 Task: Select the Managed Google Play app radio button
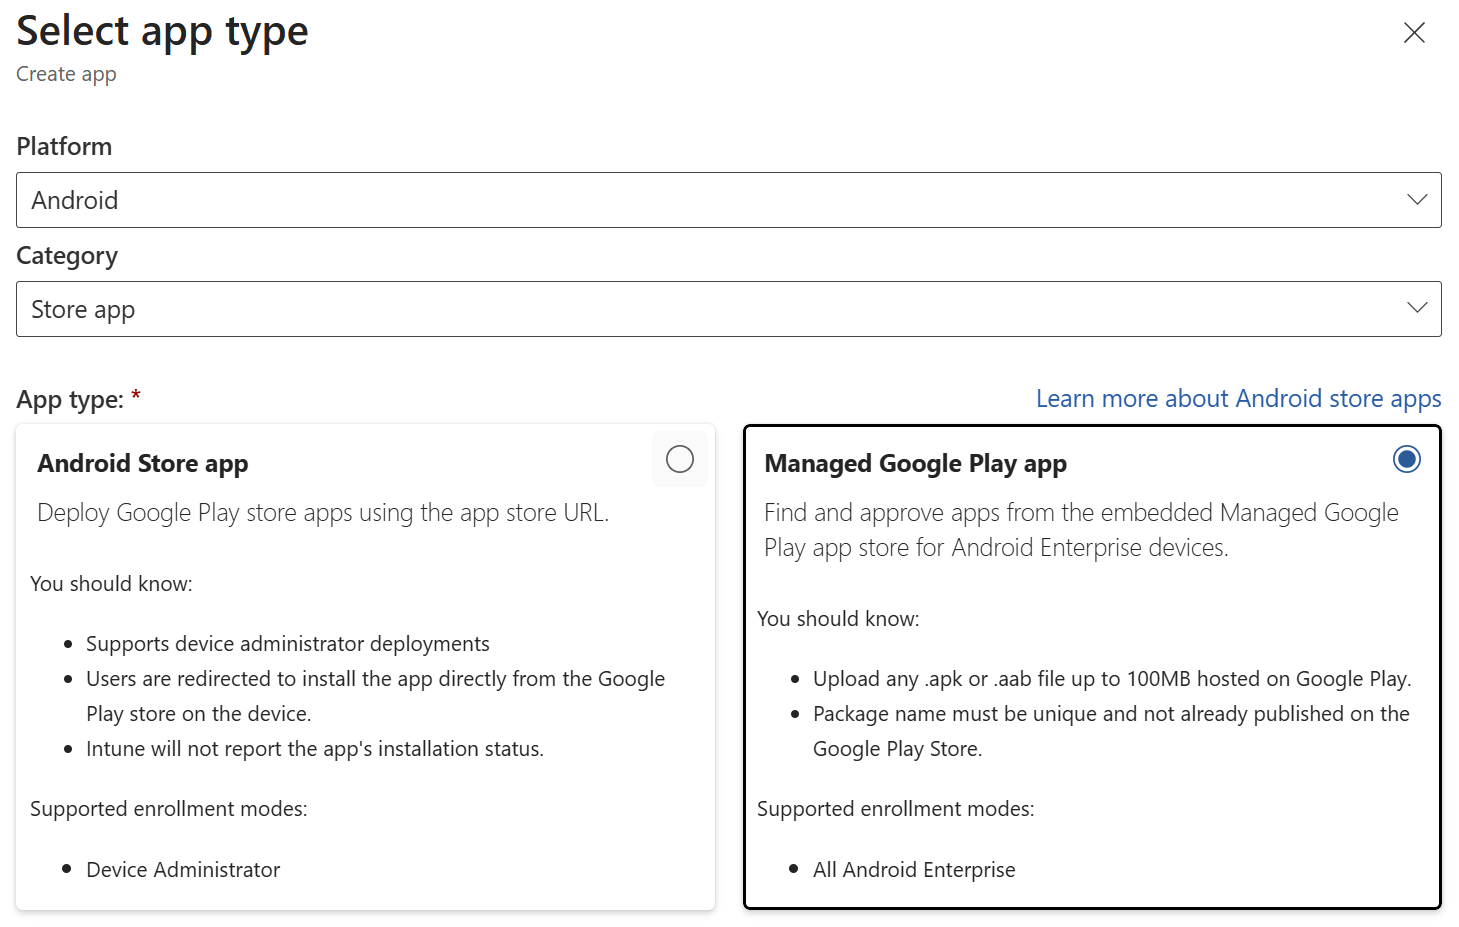tap(1406, 459)
